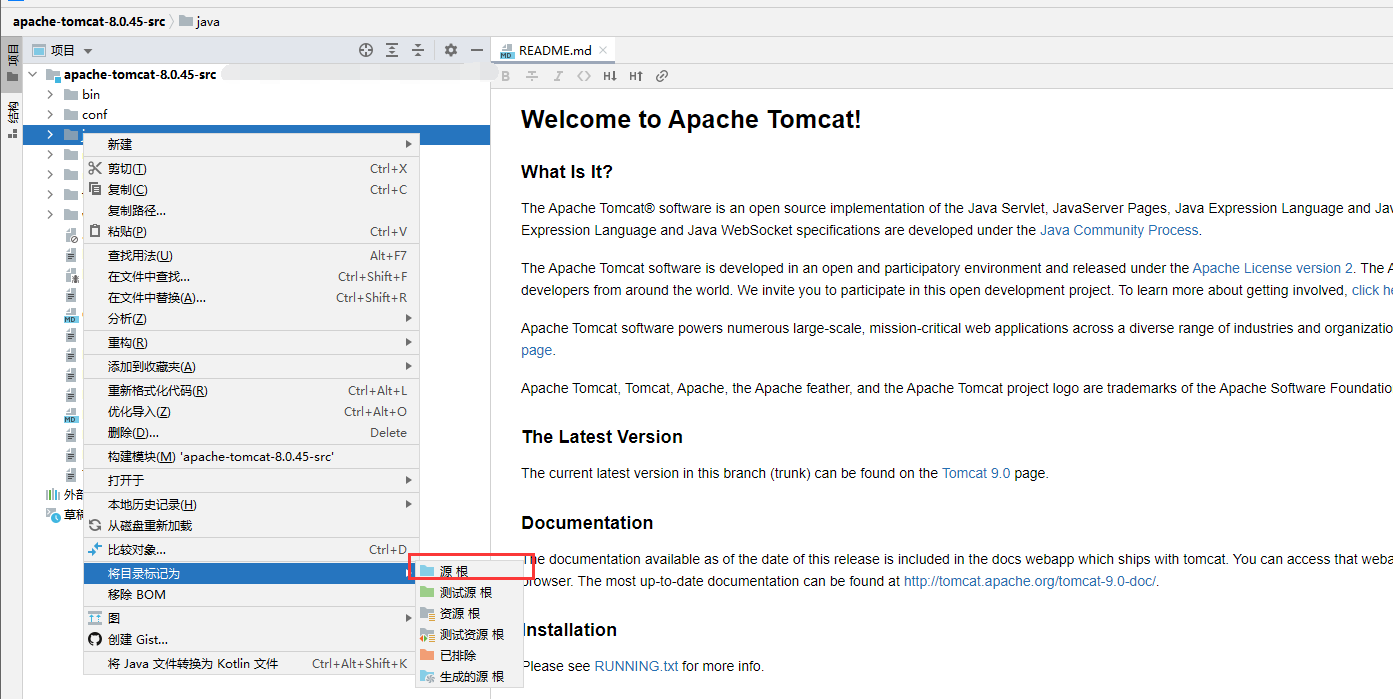
Task: Open the 项目 side tool window tab
Action: pyautogui.click(x=12, y=62)
